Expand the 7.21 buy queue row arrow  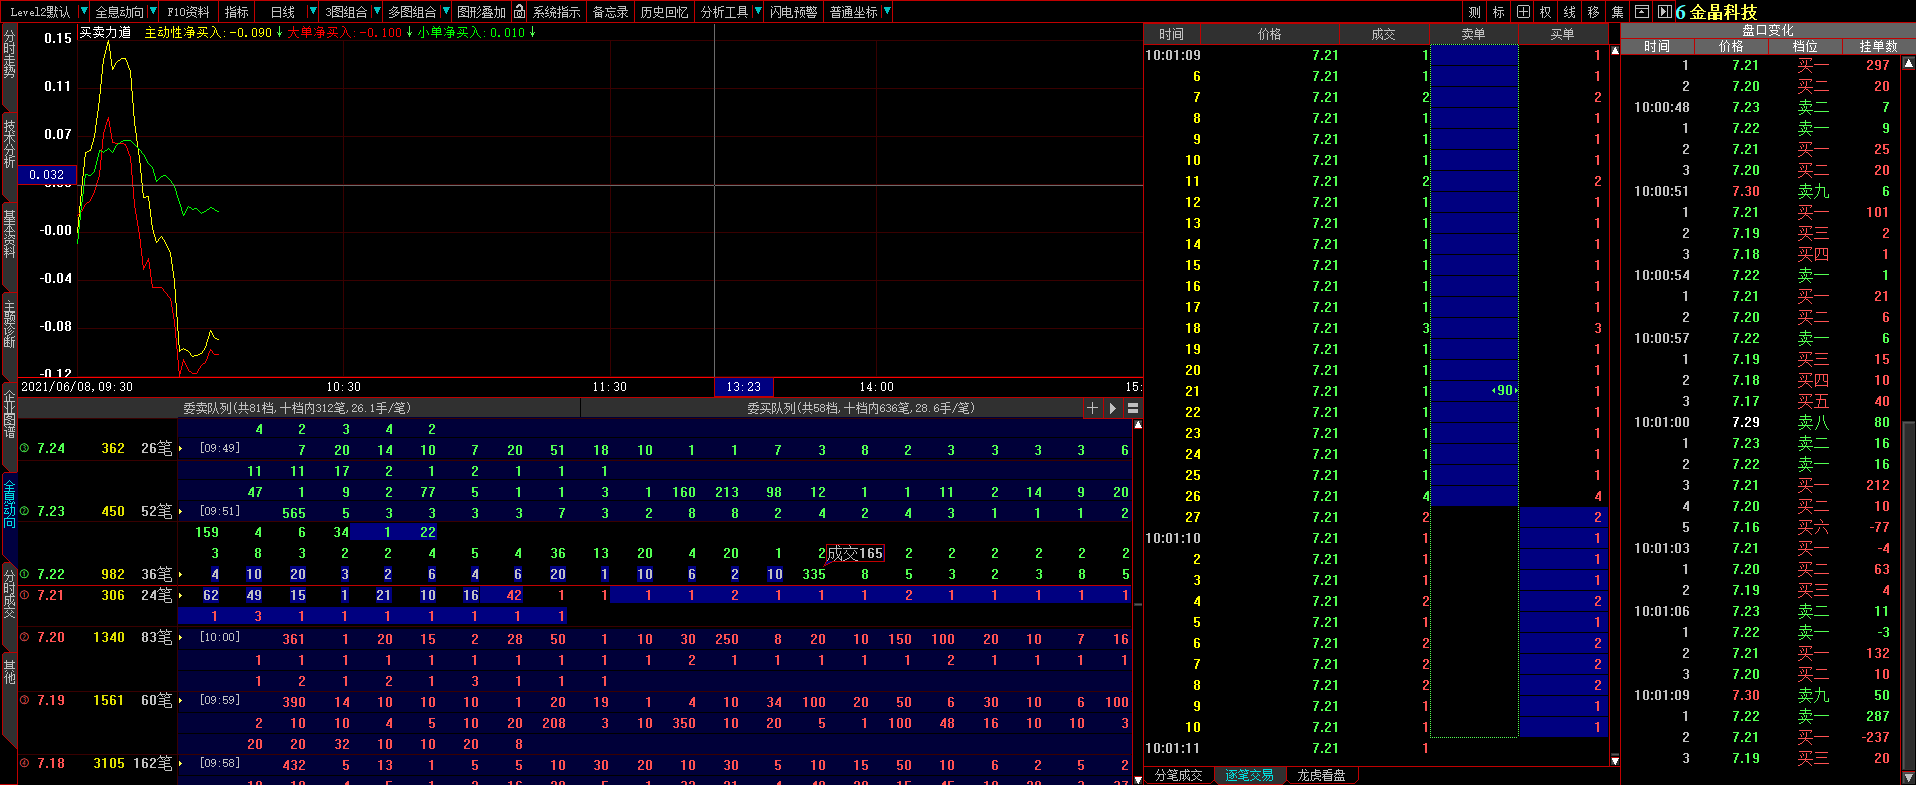pyautogui.click(x=180, y=596)
